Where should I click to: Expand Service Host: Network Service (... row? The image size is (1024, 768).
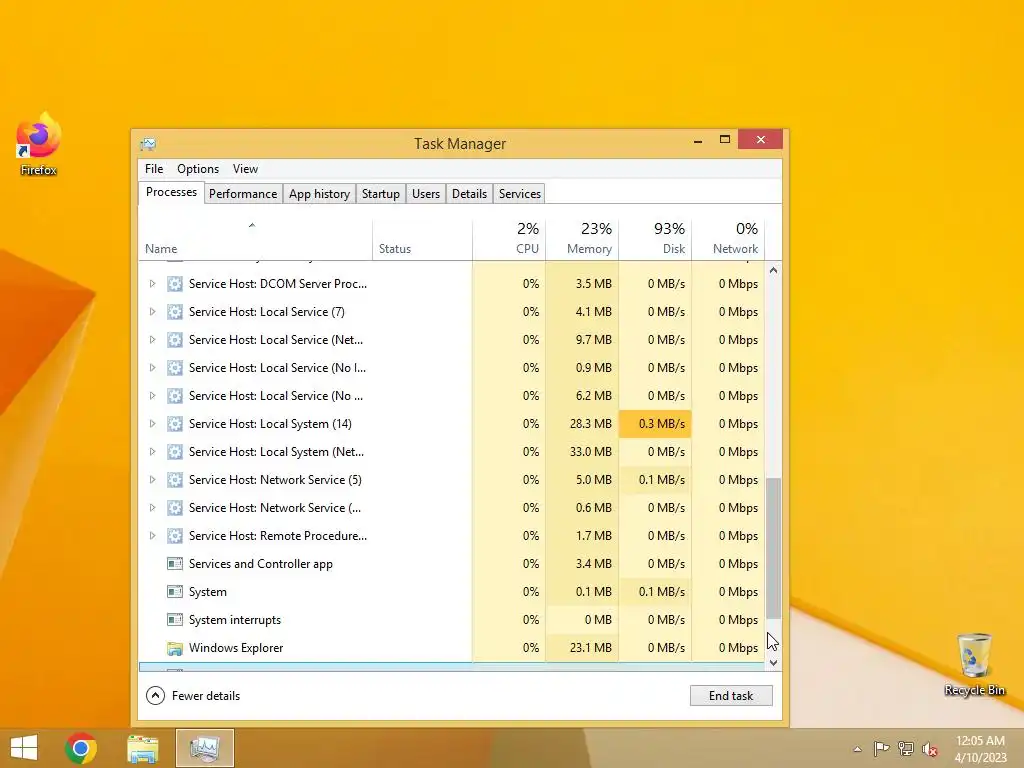click(x=152, y=508)
